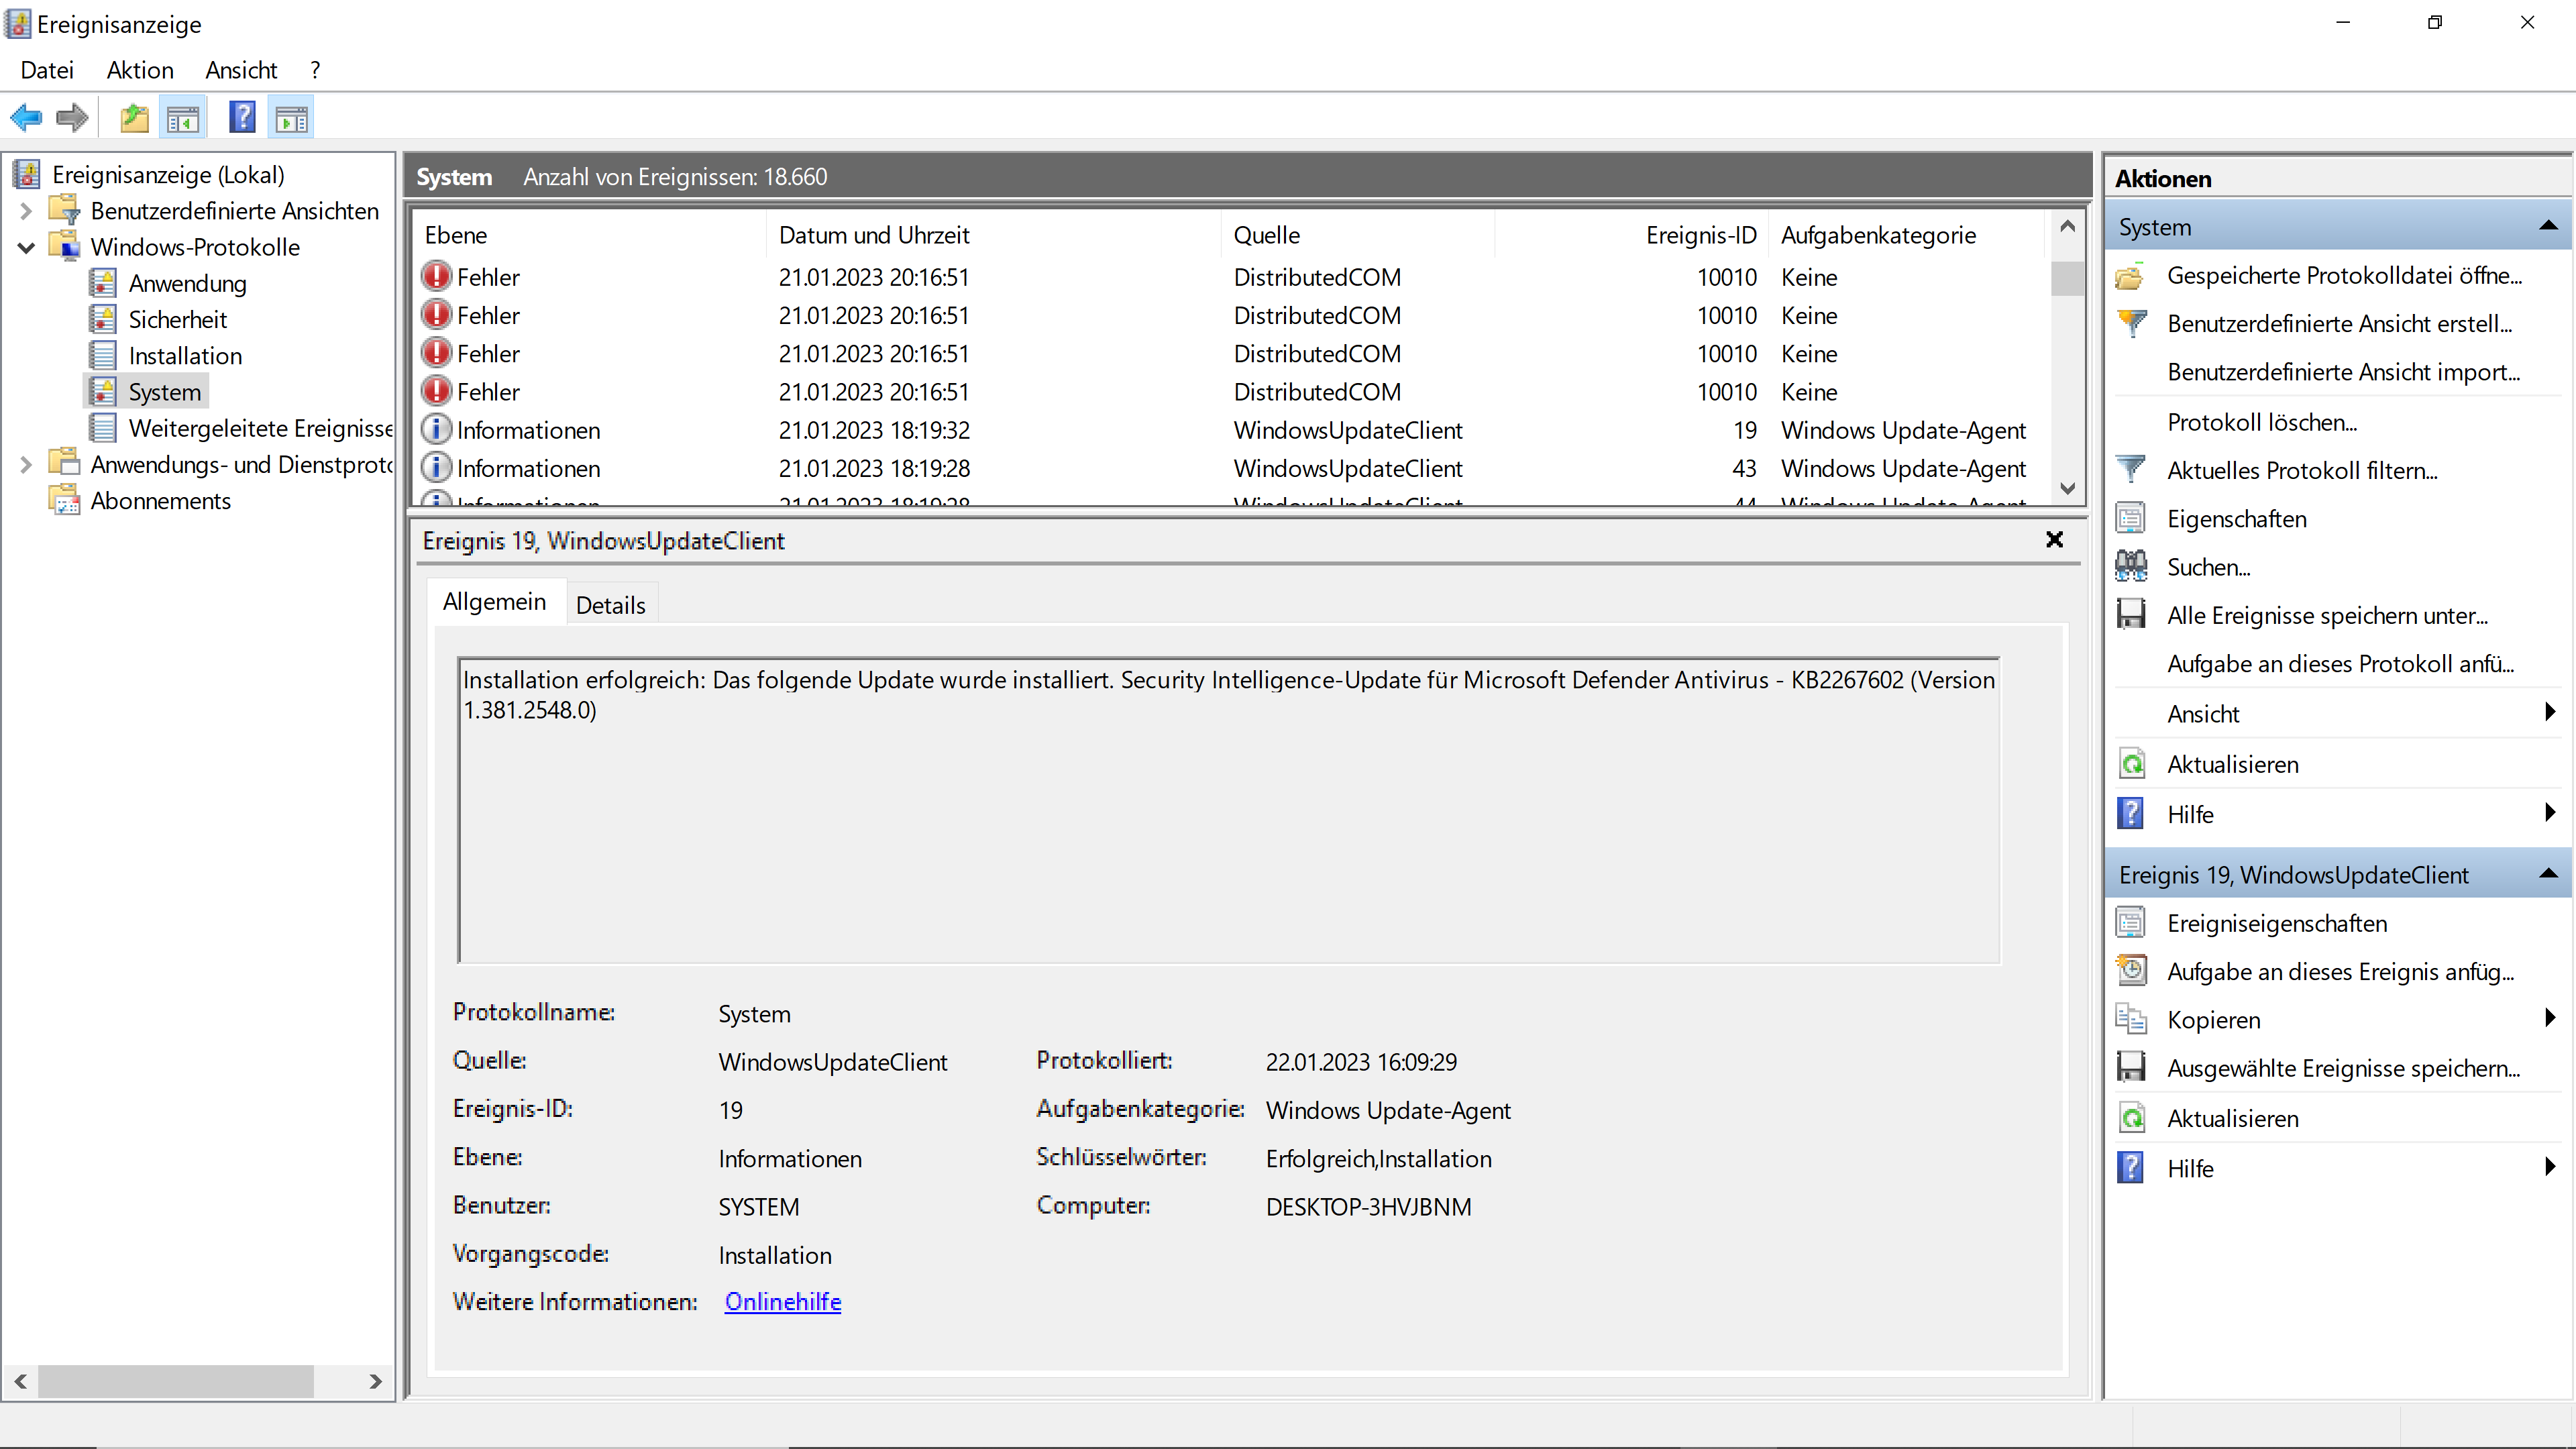2576x1449 pixels.
Task: Open the Onlinehilfe link
Action: point(782,1301)
